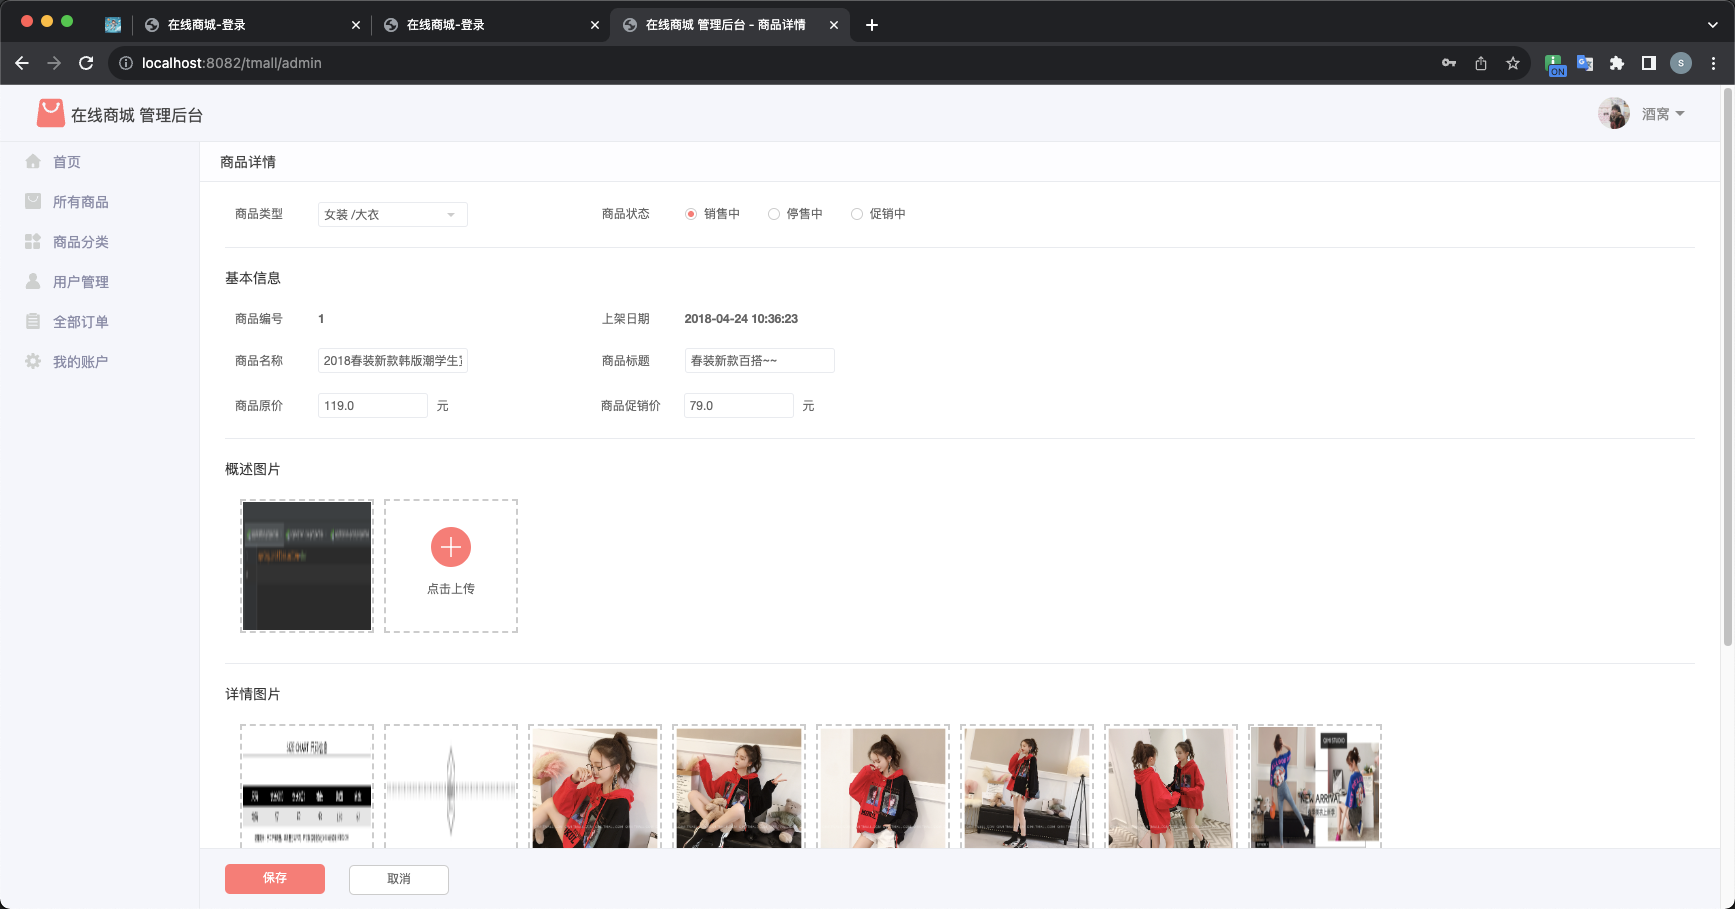This screenshot has width=1735, height=909.
Task: Open the 女装/大衣 商品类型 dropdown
Action: coord(391,214)
